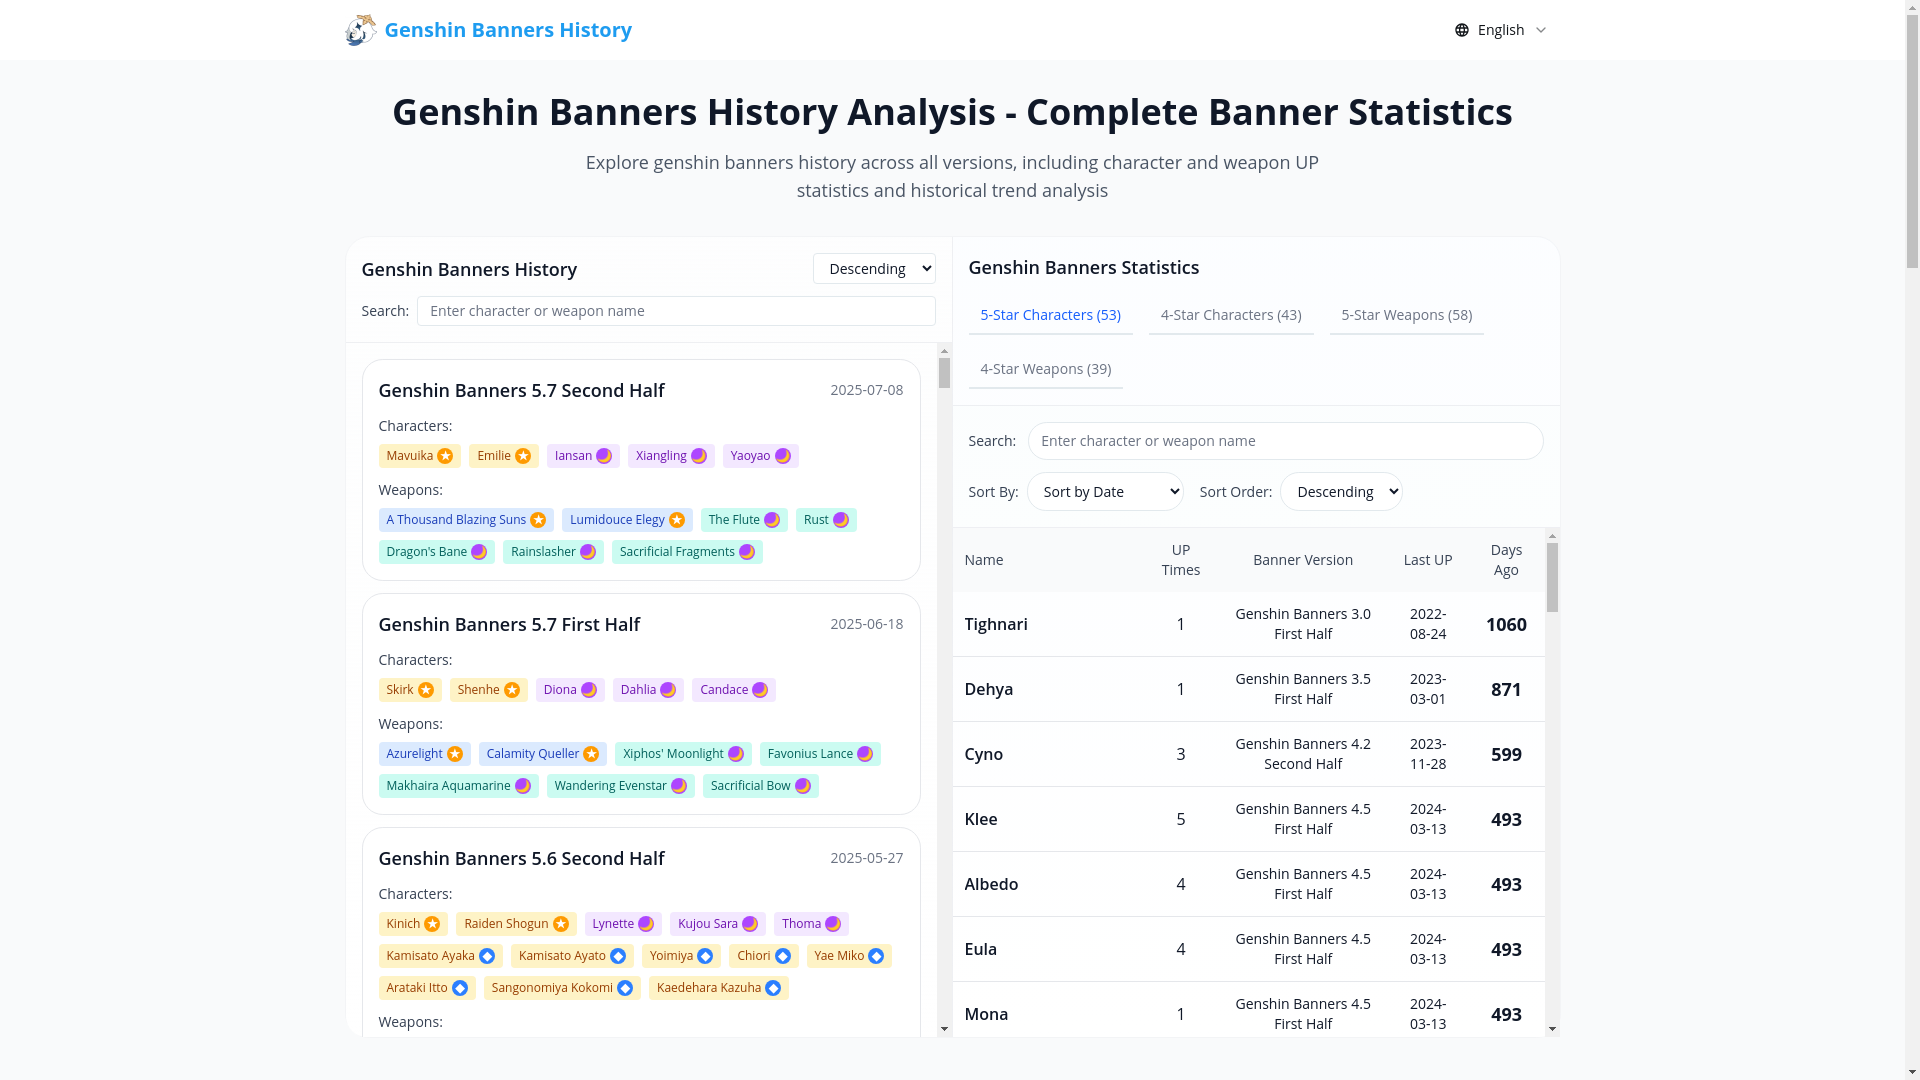1920x1080 pixels.
Task: Click the globe language icon
Action: [1462, 30]
